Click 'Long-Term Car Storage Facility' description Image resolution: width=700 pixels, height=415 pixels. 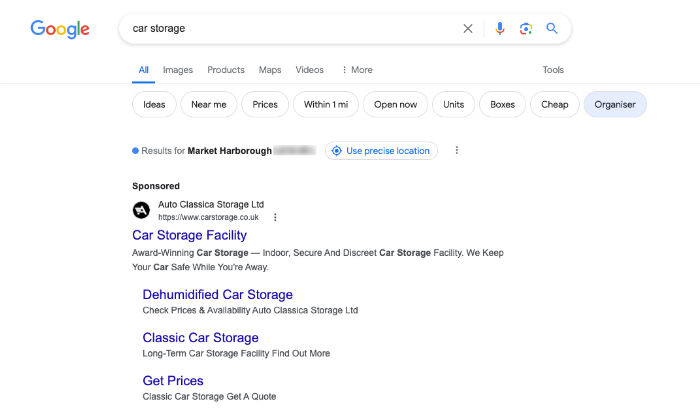[236, 353]
